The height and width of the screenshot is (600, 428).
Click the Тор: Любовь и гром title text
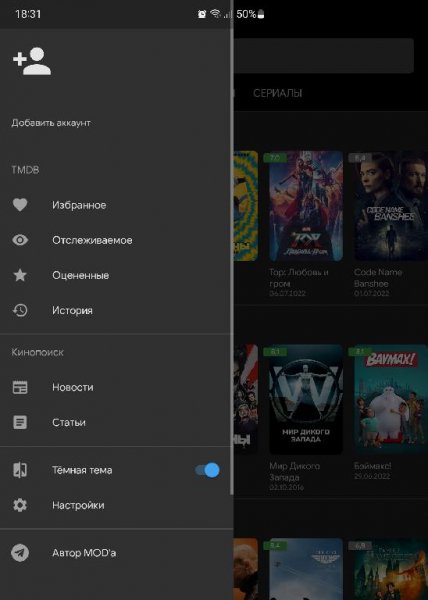pyautogui.click(x=299, y=278)
